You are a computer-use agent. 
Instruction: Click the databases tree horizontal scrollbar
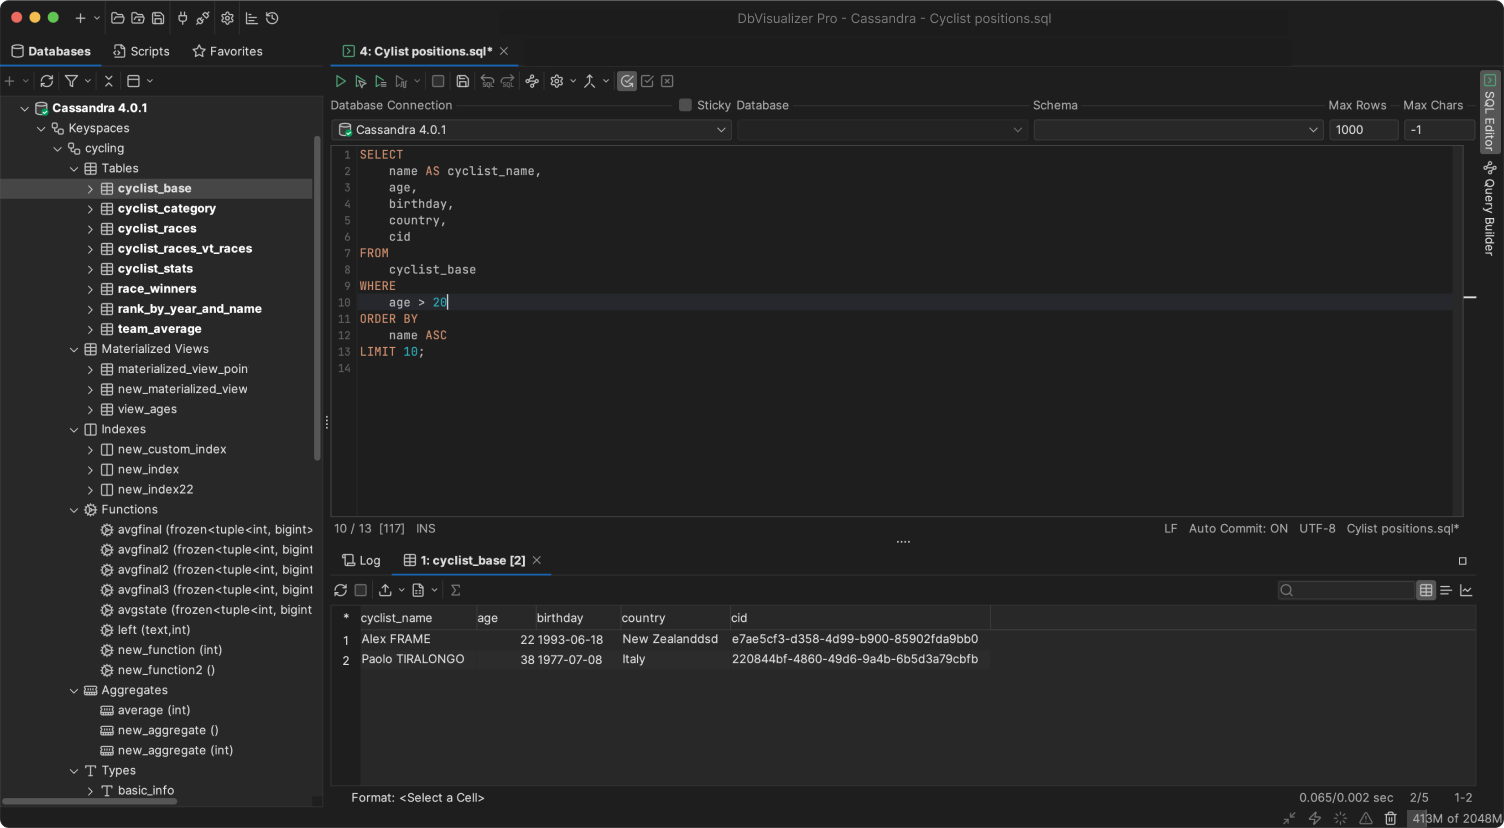coord(89,801)
